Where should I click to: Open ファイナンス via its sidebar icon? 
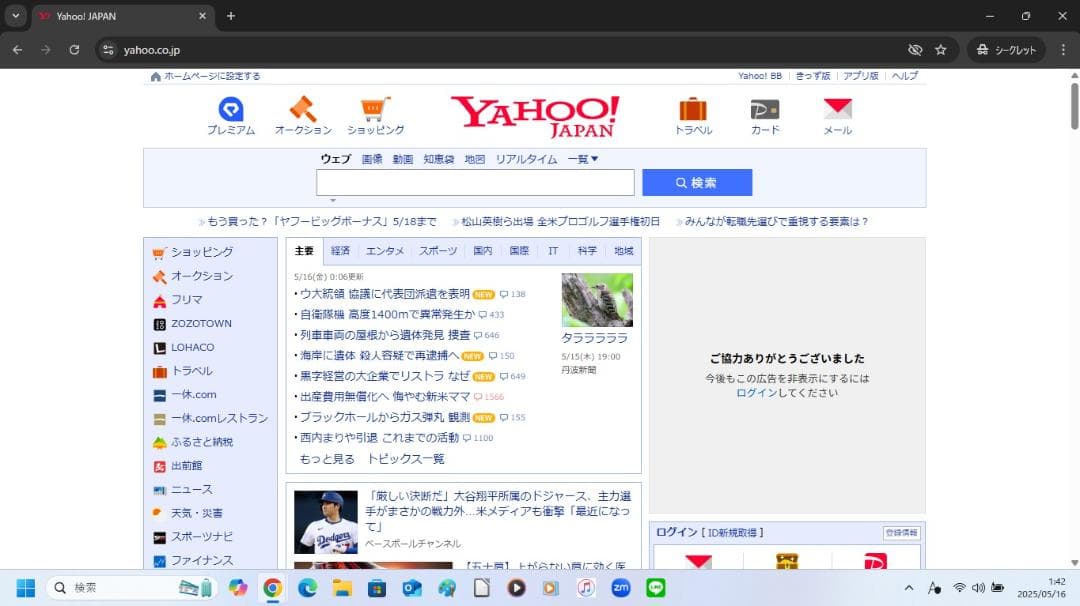click(159, 561)
